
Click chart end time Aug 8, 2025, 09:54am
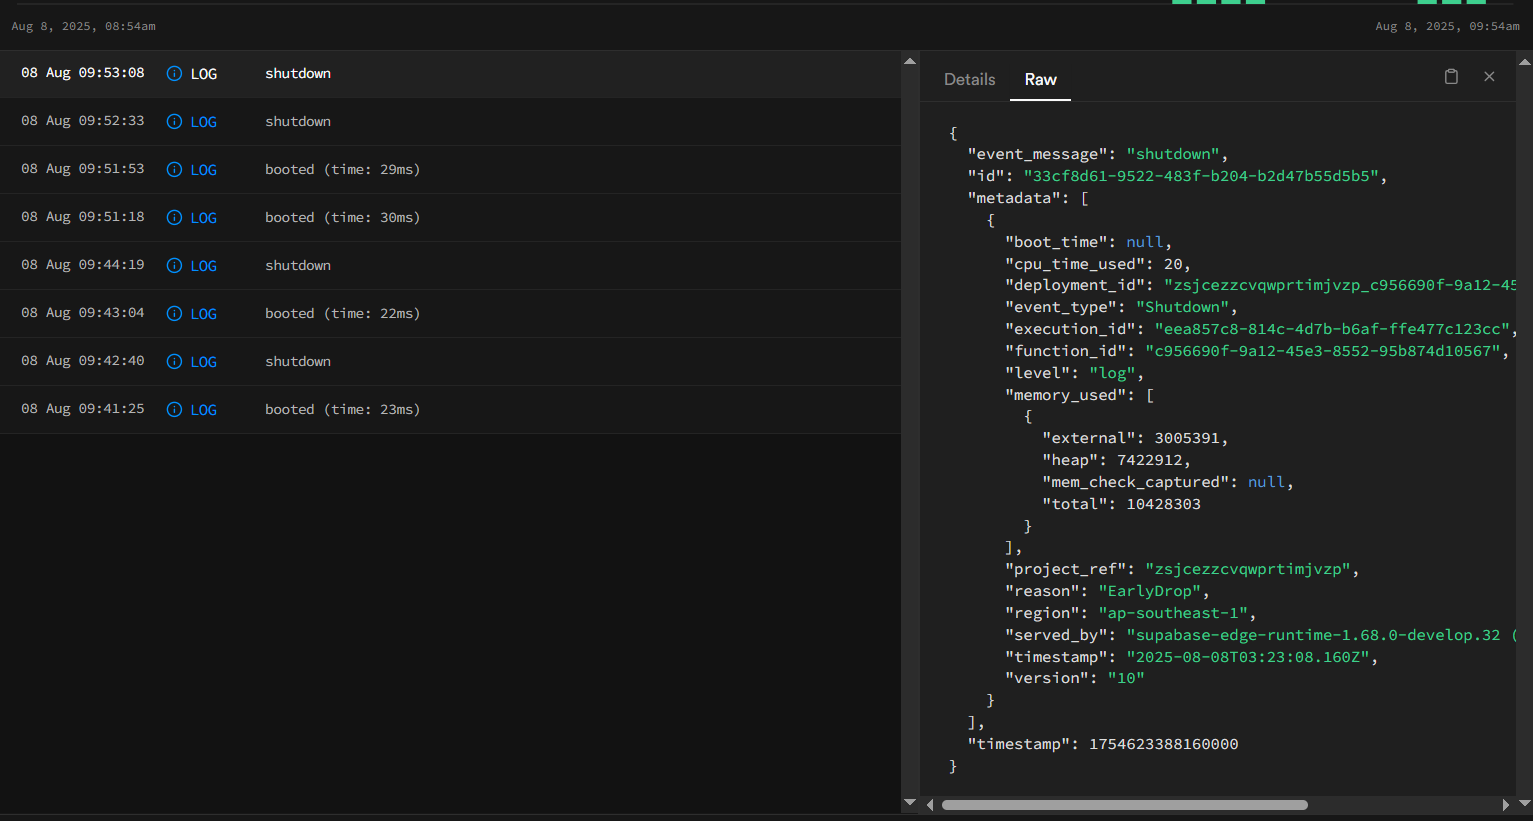click(x=1447, y=26)
